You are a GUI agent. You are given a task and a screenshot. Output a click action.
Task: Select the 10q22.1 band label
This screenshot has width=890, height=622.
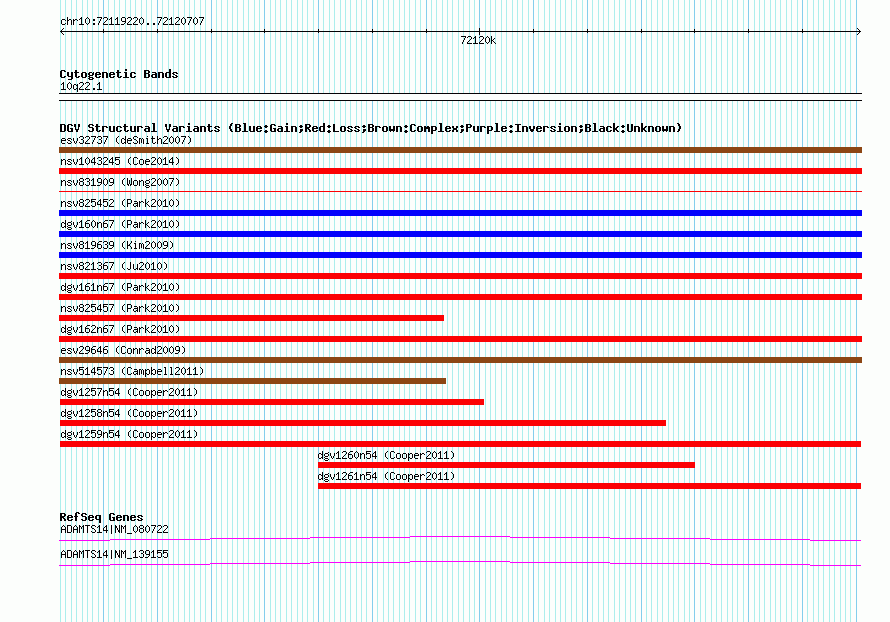tap(81, 86)
